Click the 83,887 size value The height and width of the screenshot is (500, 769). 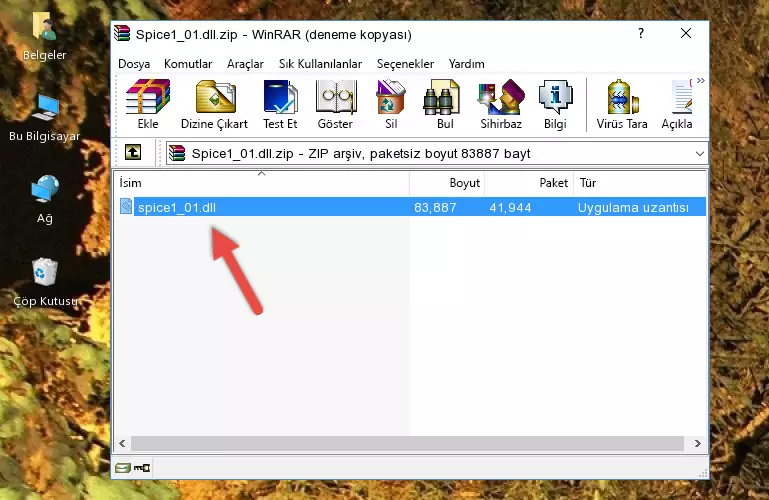[x=435, y=208]
